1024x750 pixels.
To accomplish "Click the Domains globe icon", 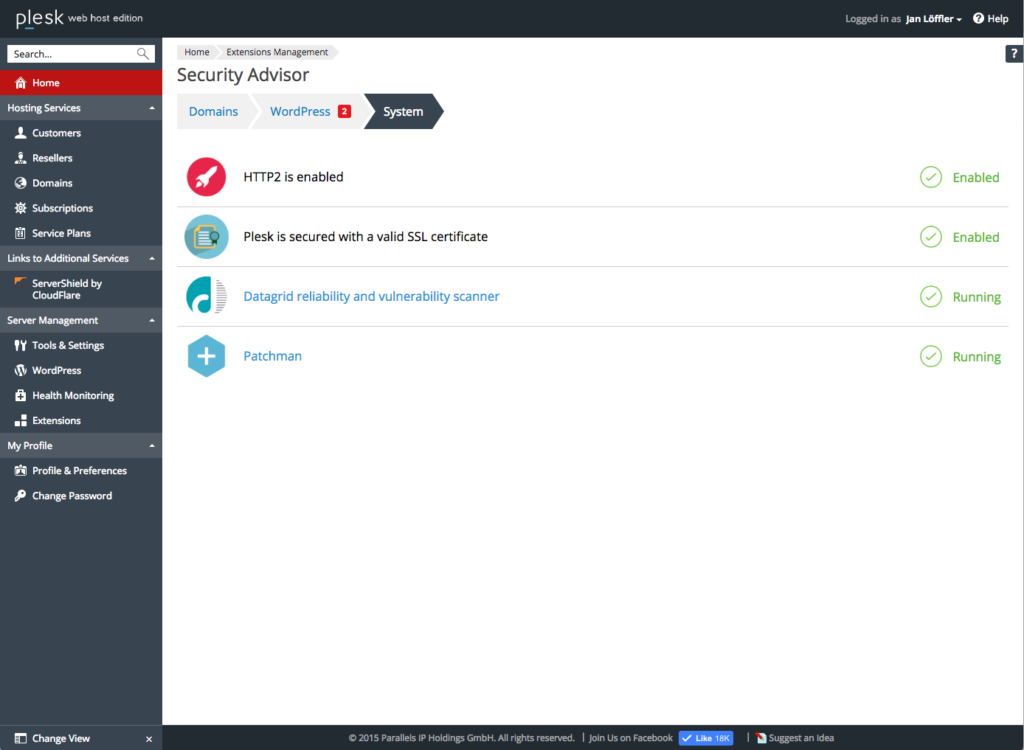I will (20, 183).
